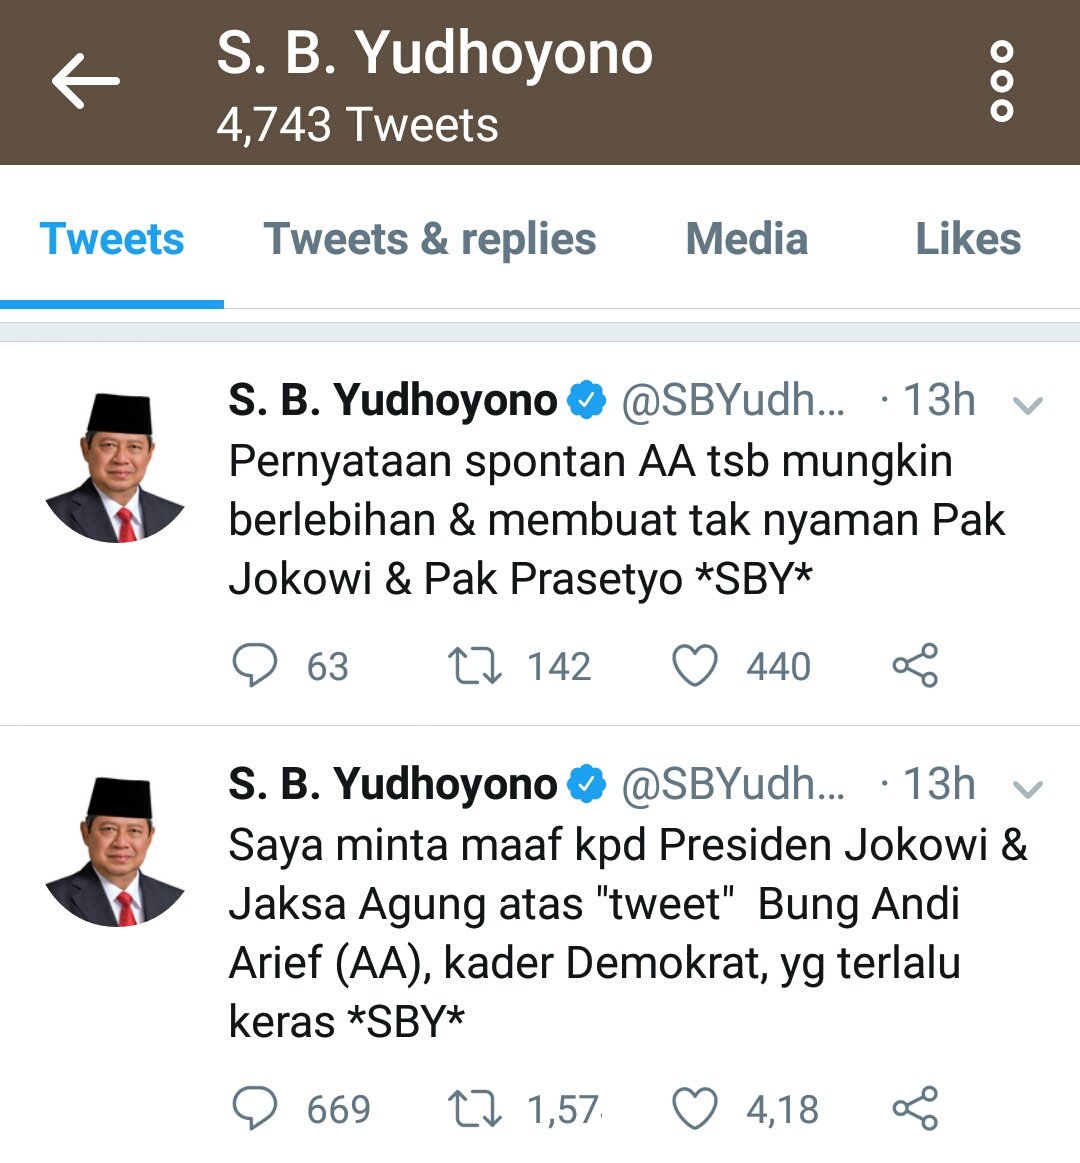The image size is (1080, 1163).
Task: Open the Likes tab
Action: tap(968, 239)
